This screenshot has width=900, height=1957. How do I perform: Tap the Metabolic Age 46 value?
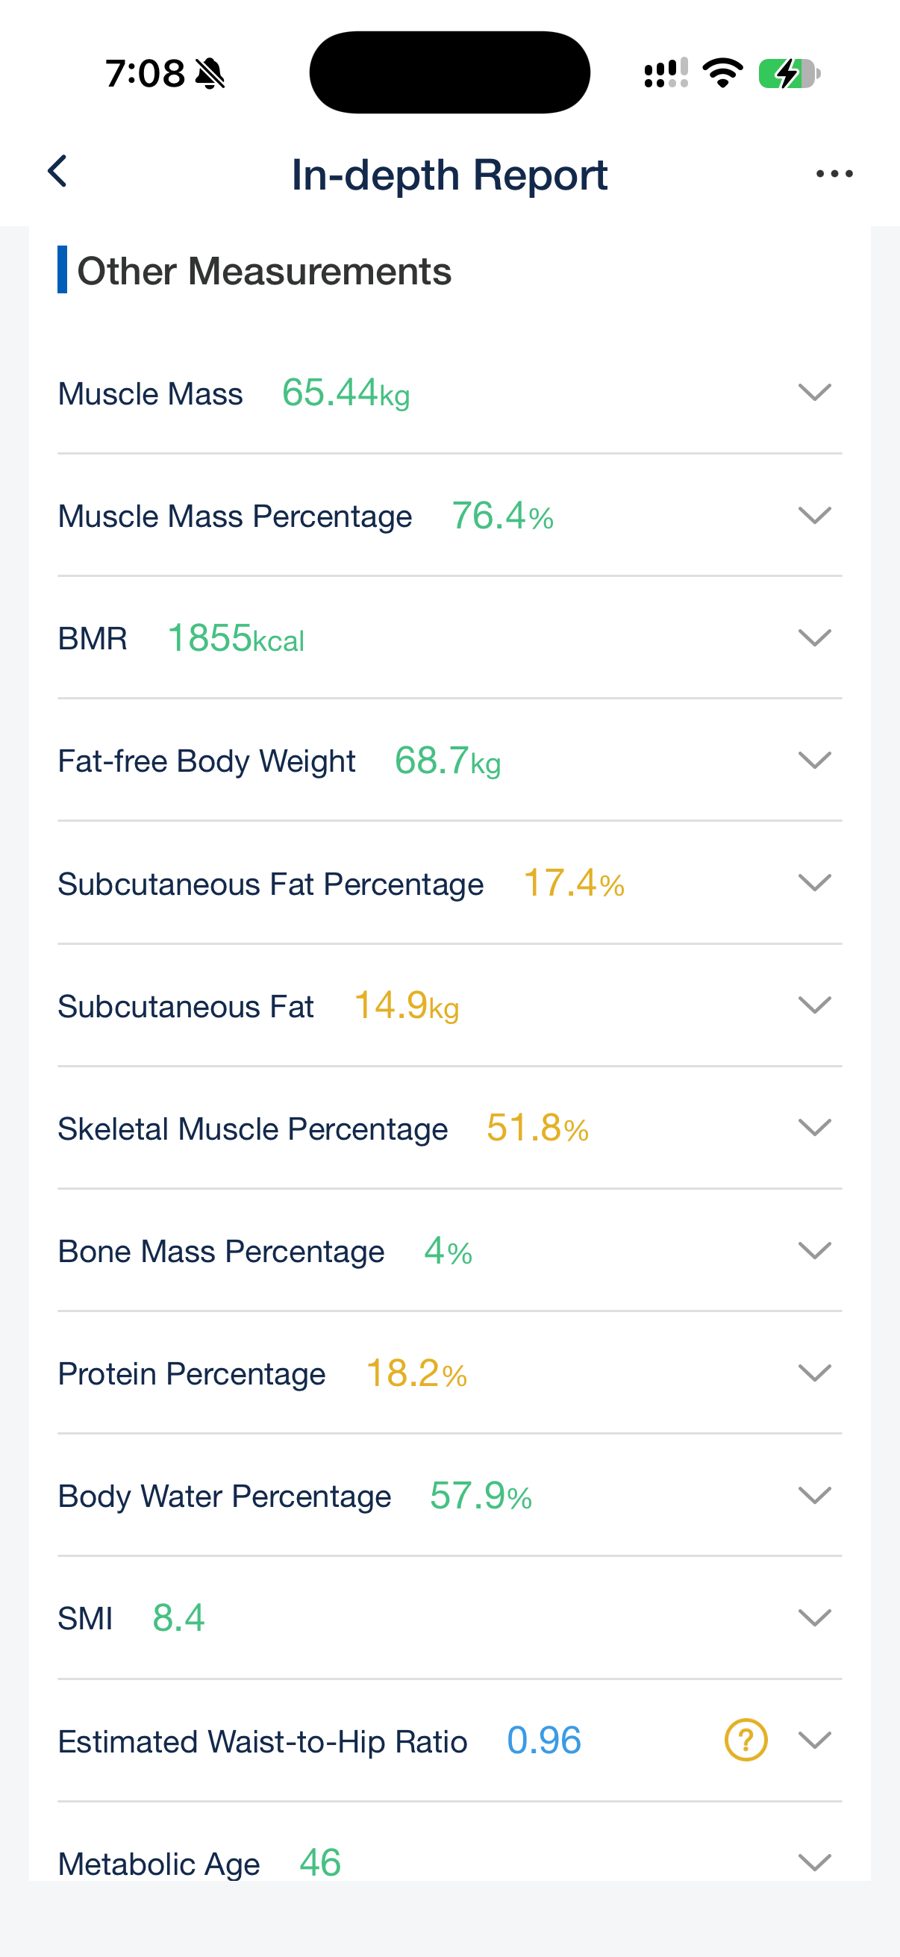[320, 1863]
